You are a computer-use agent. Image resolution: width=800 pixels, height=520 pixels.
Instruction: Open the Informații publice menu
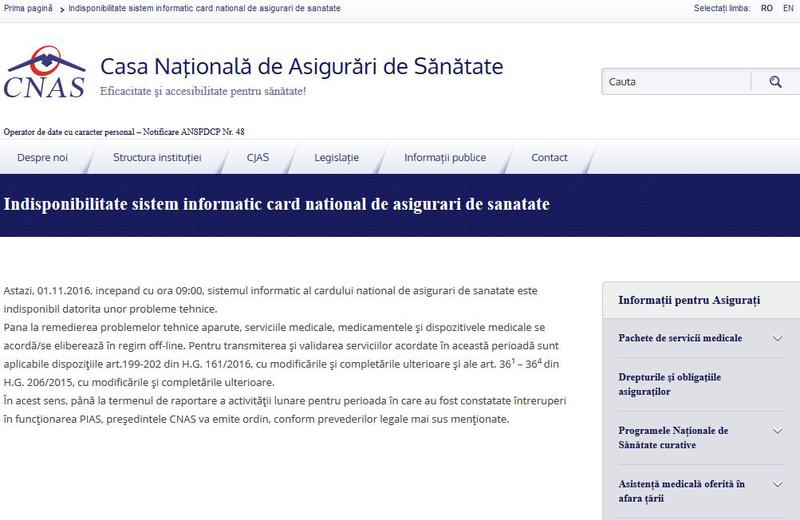445,158
